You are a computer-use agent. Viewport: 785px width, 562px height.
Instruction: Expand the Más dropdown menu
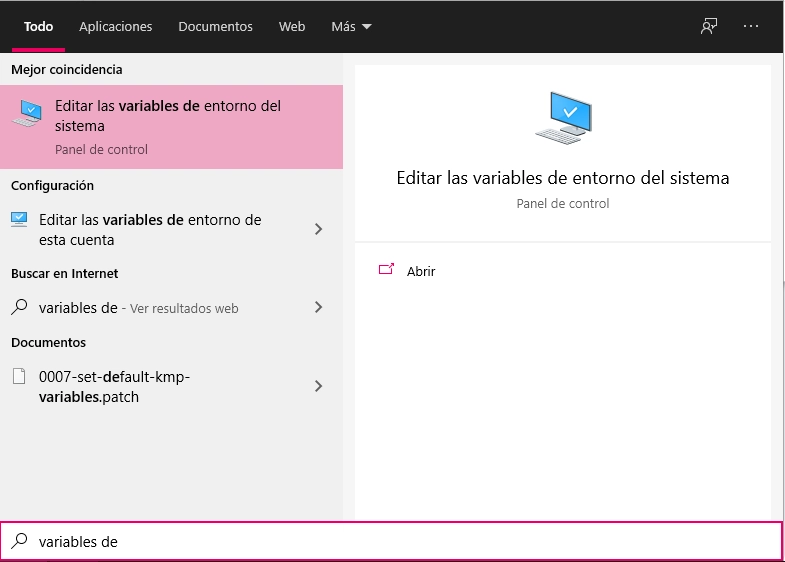[x=351, y=27]
